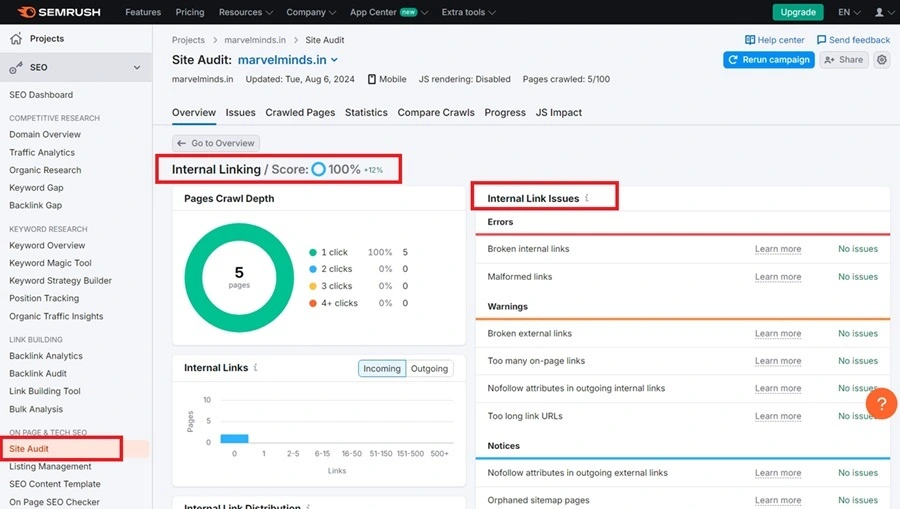Image resolution: width=900 pixels, height=509 pixels.
Task: Click green 1 click legend dot
Action: pyautogui.click(x=313, y=252)
